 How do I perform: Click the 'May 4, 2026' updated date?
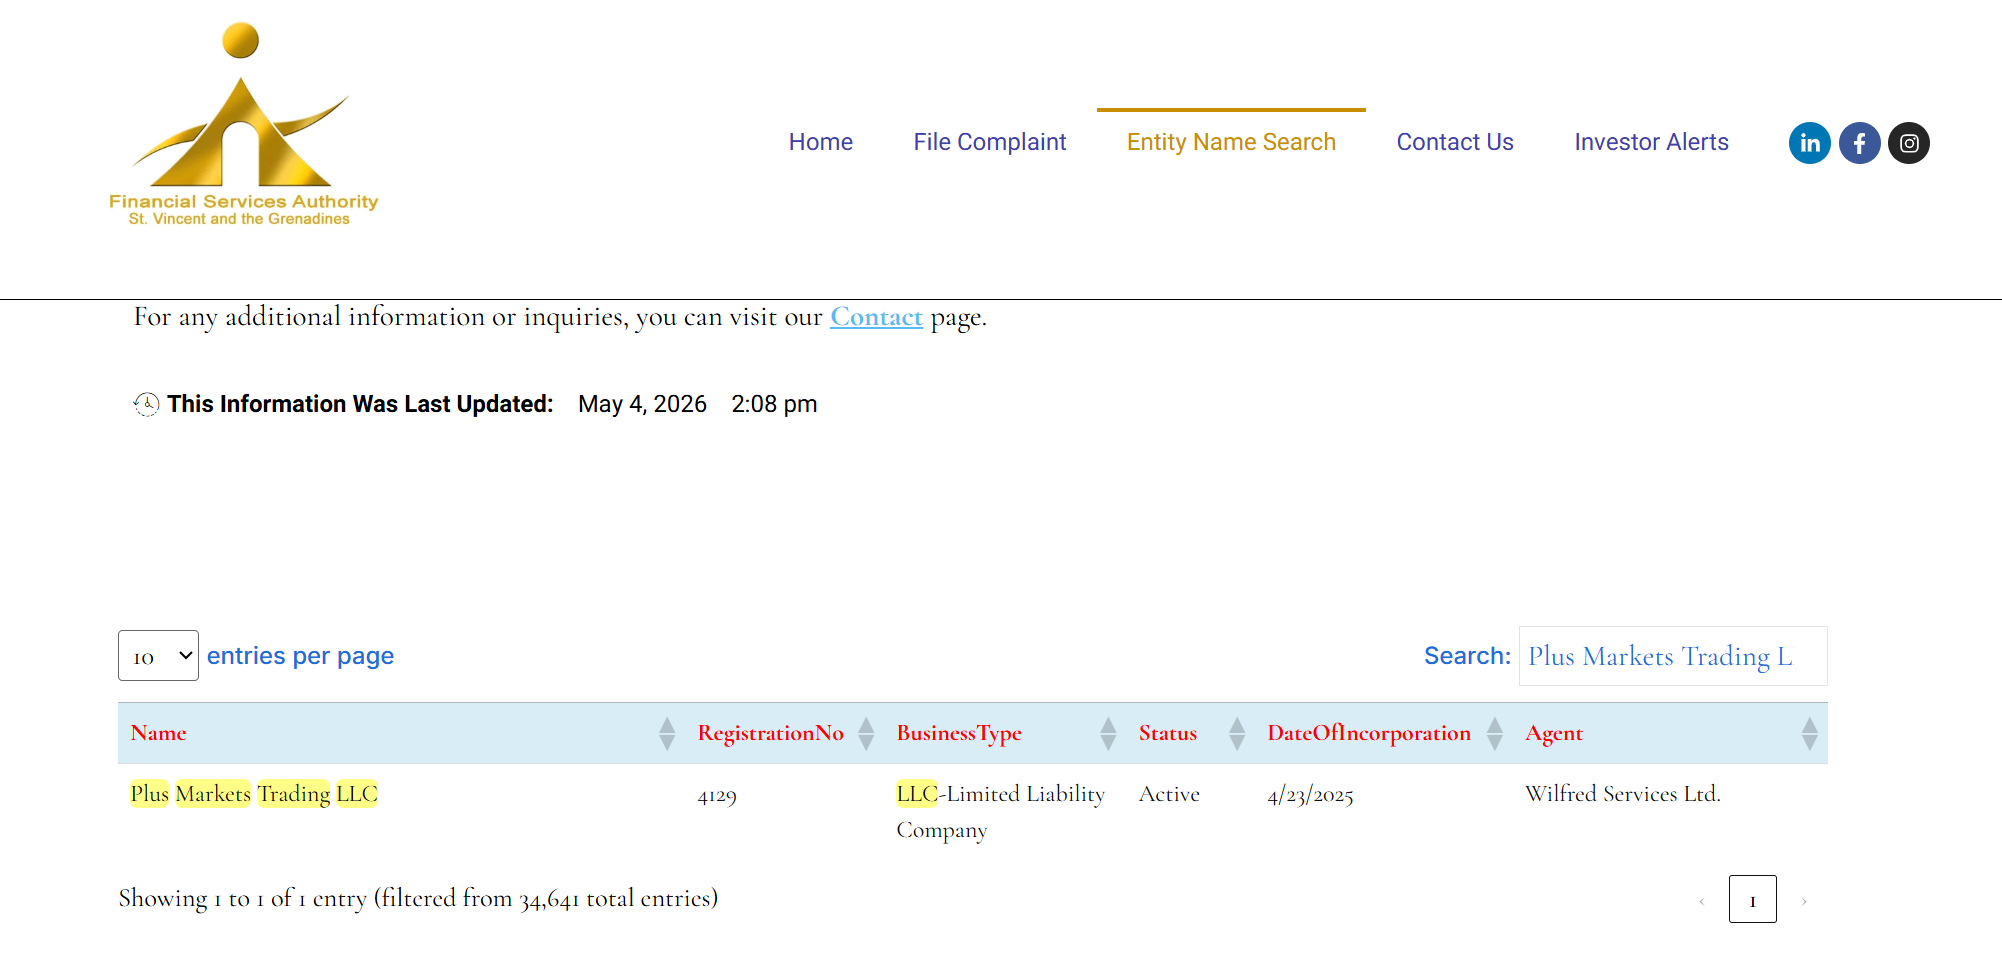tap(642, 404)
